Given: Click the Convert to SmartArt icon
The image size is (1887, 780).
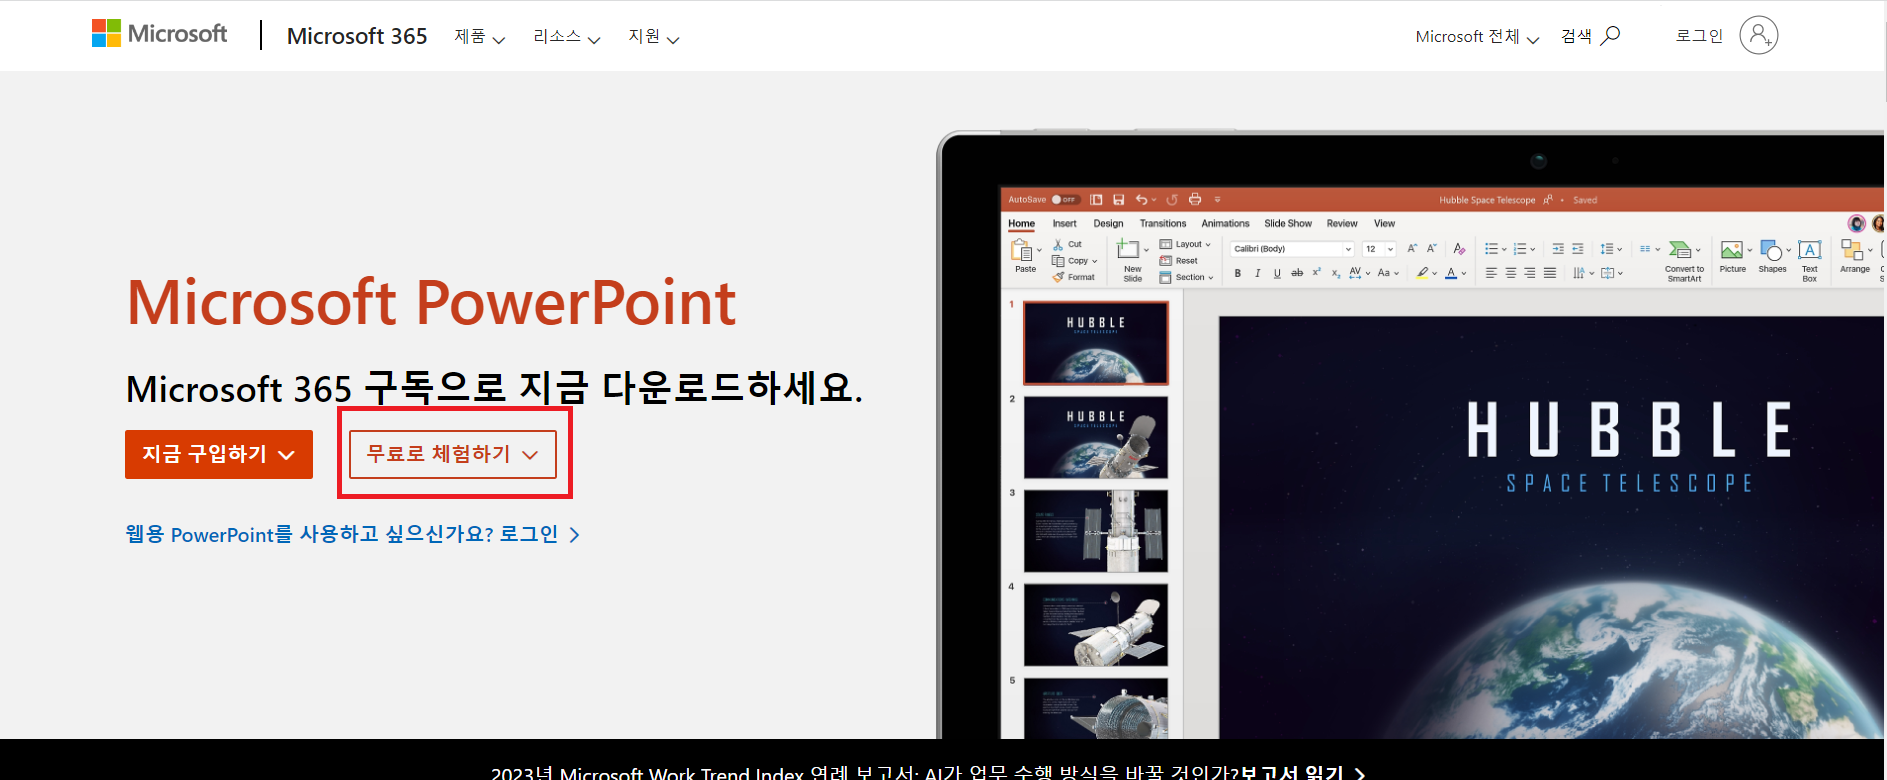Looking at the screenshot, I should [1680, 249].
